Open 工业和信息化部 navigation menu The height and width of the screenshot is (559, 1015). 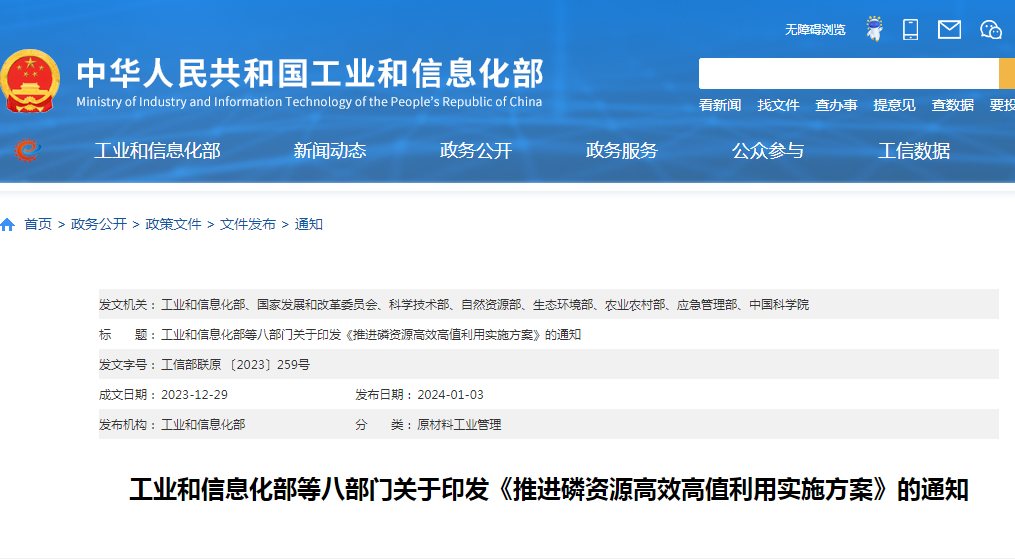pyautogui.click(x=157, y=151)
